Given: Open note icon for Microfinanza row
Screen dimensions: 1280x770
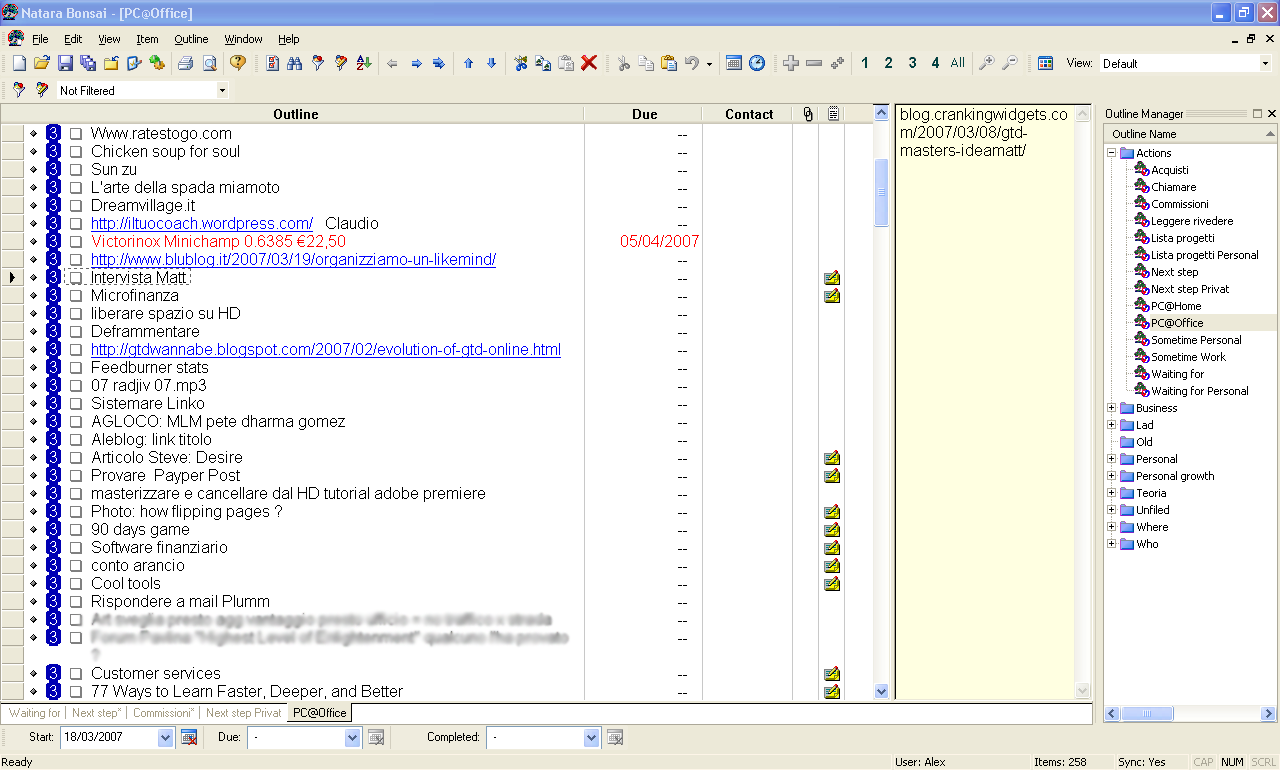Looking at the screenshot, I should click(832, 296).
